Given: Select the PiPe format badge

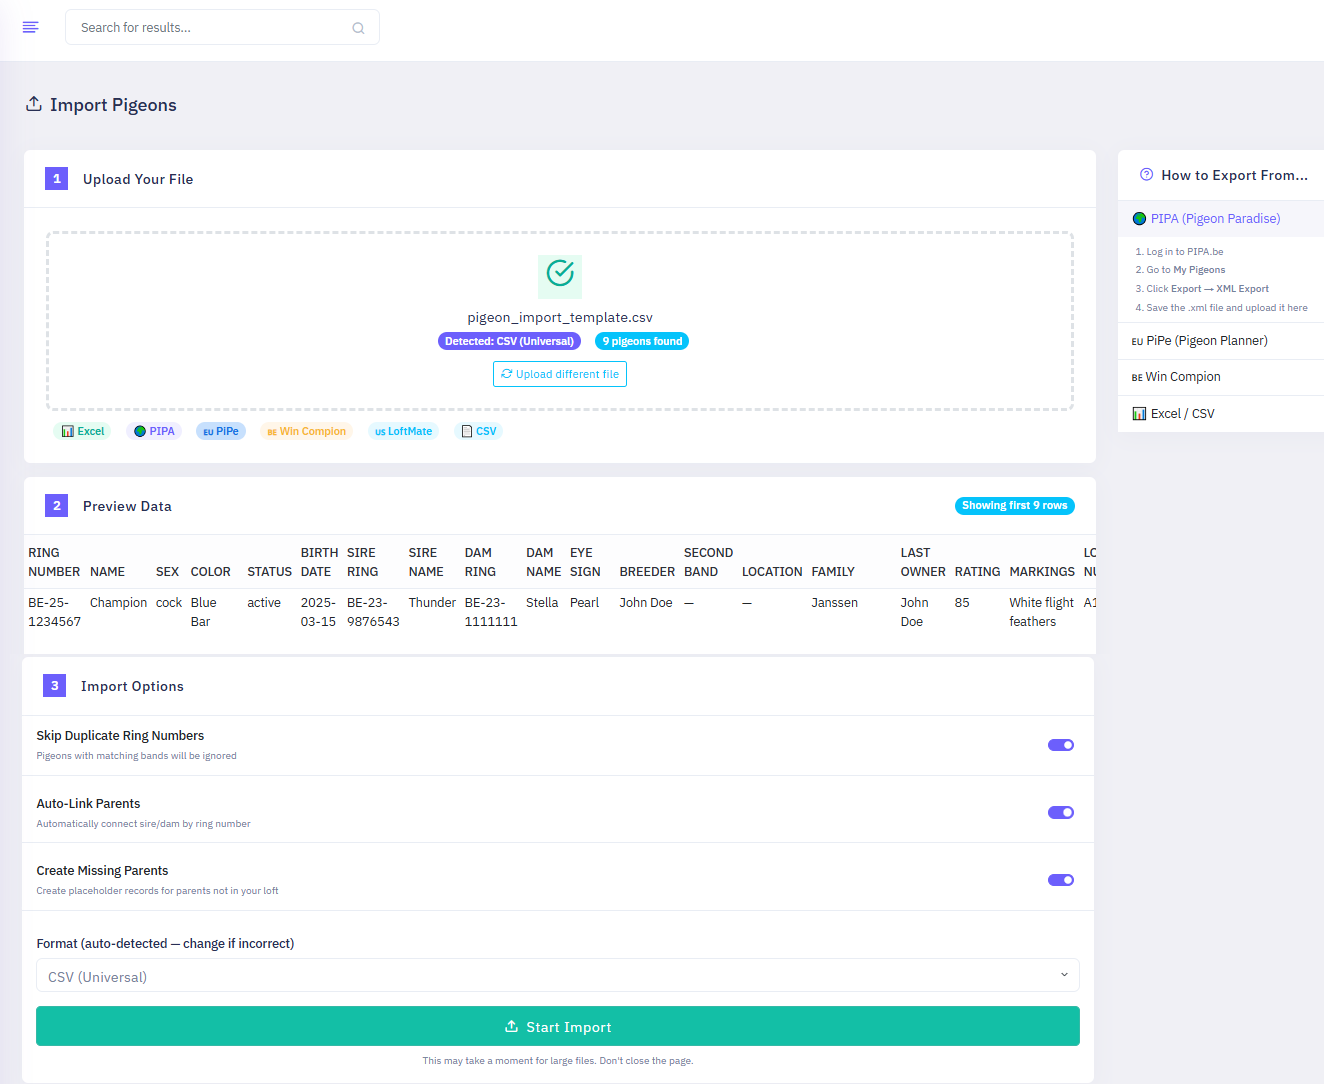Looking at the screenshot, I should point(221,430).
